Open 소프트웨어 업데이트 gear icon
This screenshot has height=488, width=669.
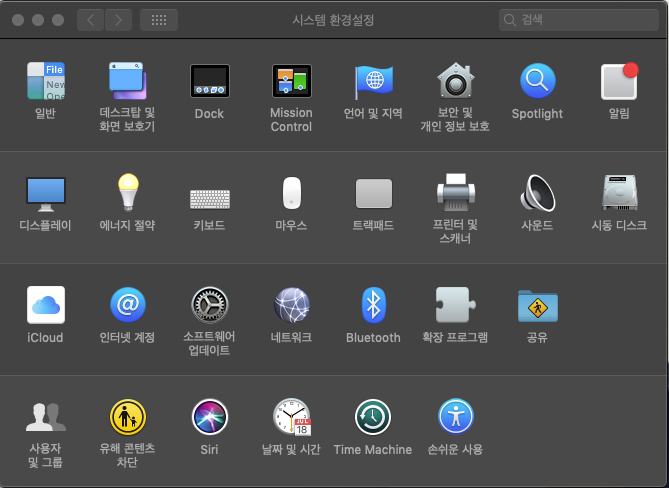(209, 305)
